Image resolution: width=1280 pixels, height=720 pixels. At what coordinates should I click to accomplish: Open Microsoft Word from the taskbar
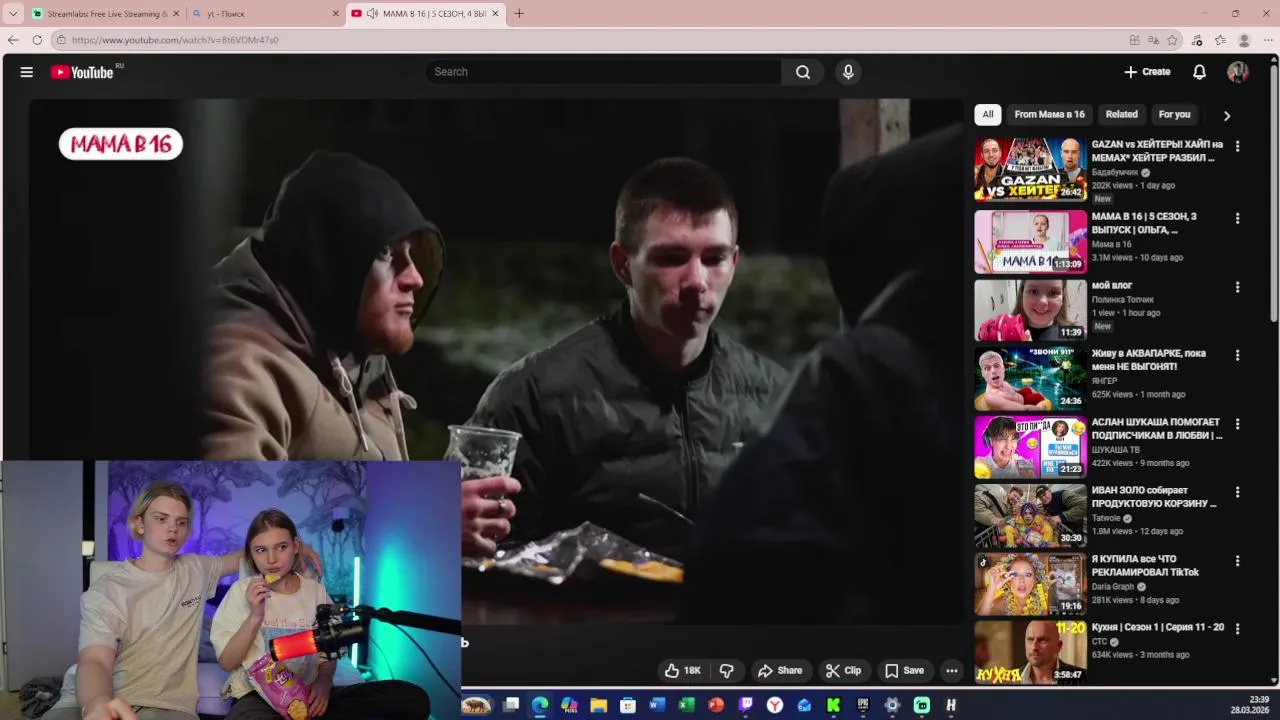point(657,705)
